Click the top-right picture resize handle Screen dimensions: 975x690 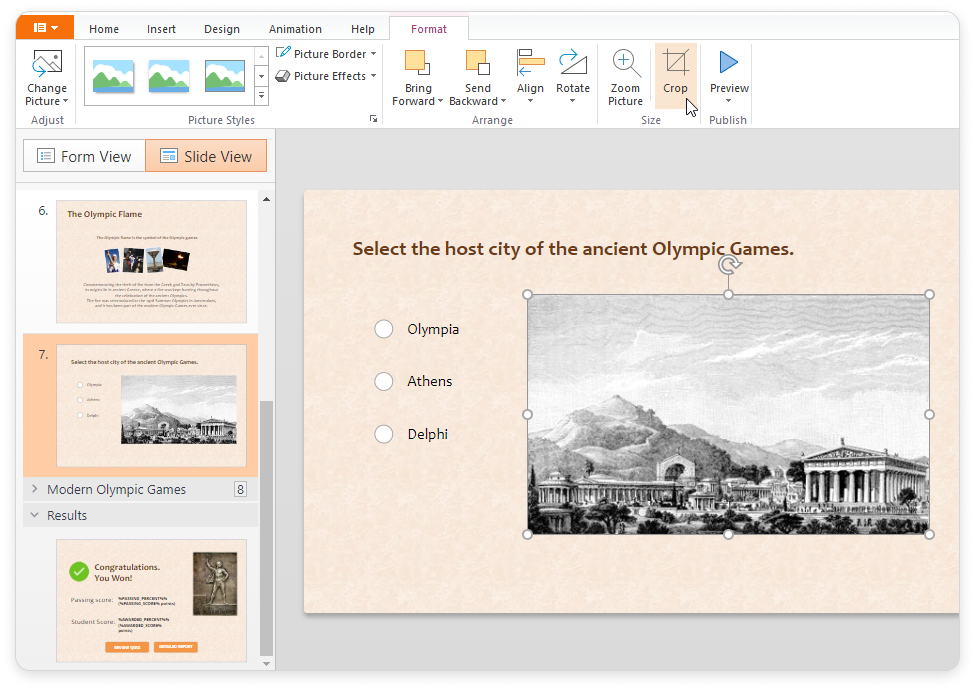click(930, 294)
